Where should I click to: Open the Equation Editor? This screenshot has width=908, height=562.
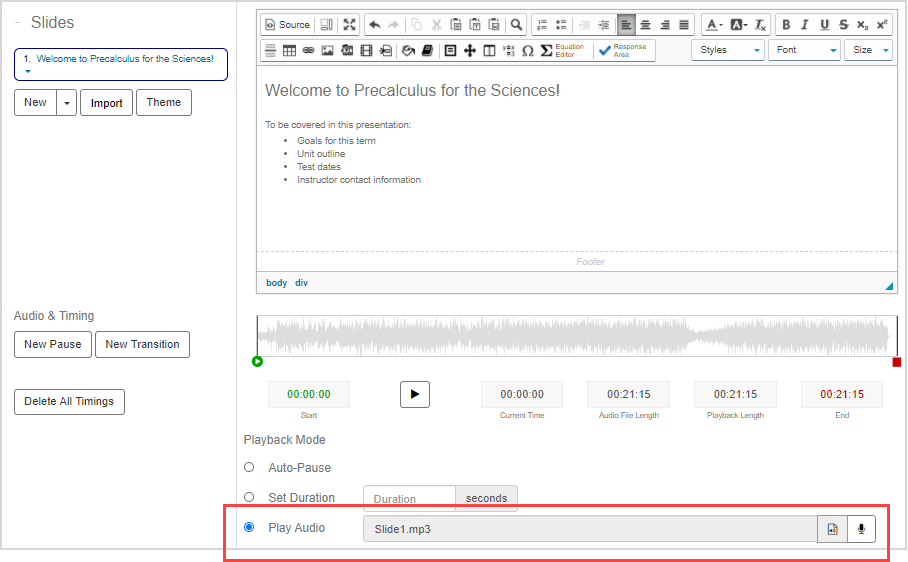[x=562, y=50]
